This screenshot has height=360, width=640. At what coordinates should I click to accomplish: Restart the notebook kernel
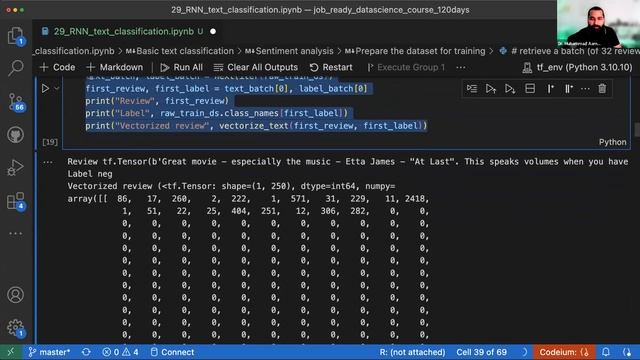(331, 67)
